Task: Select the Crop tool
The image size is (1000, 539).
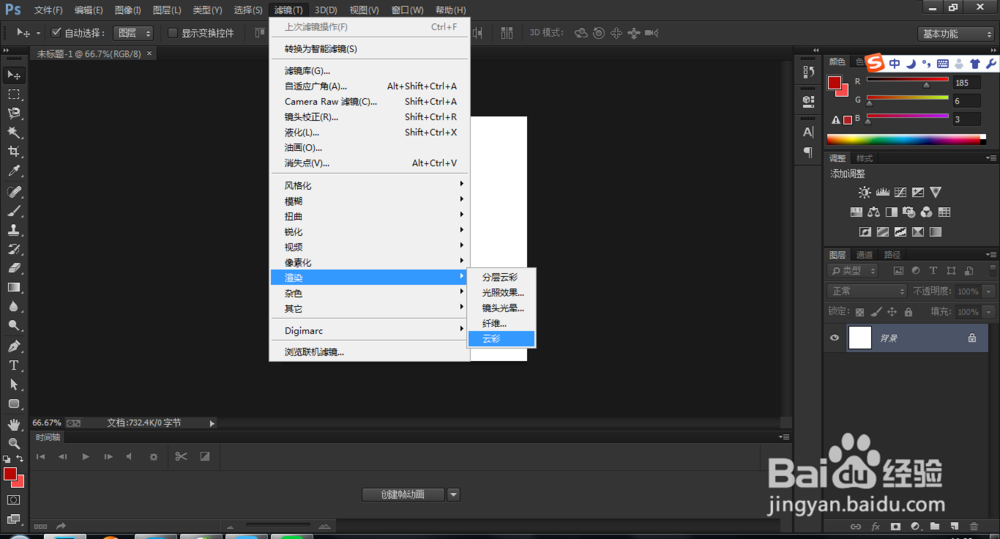Action: tap(13, 152)
